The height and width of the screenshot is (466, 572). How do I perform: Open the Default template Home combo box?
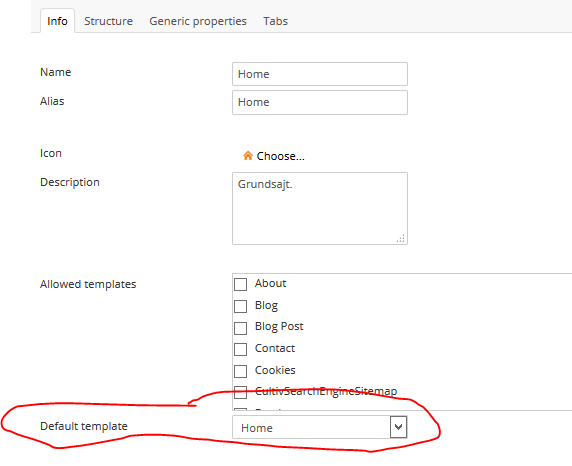tap(320, 427)
